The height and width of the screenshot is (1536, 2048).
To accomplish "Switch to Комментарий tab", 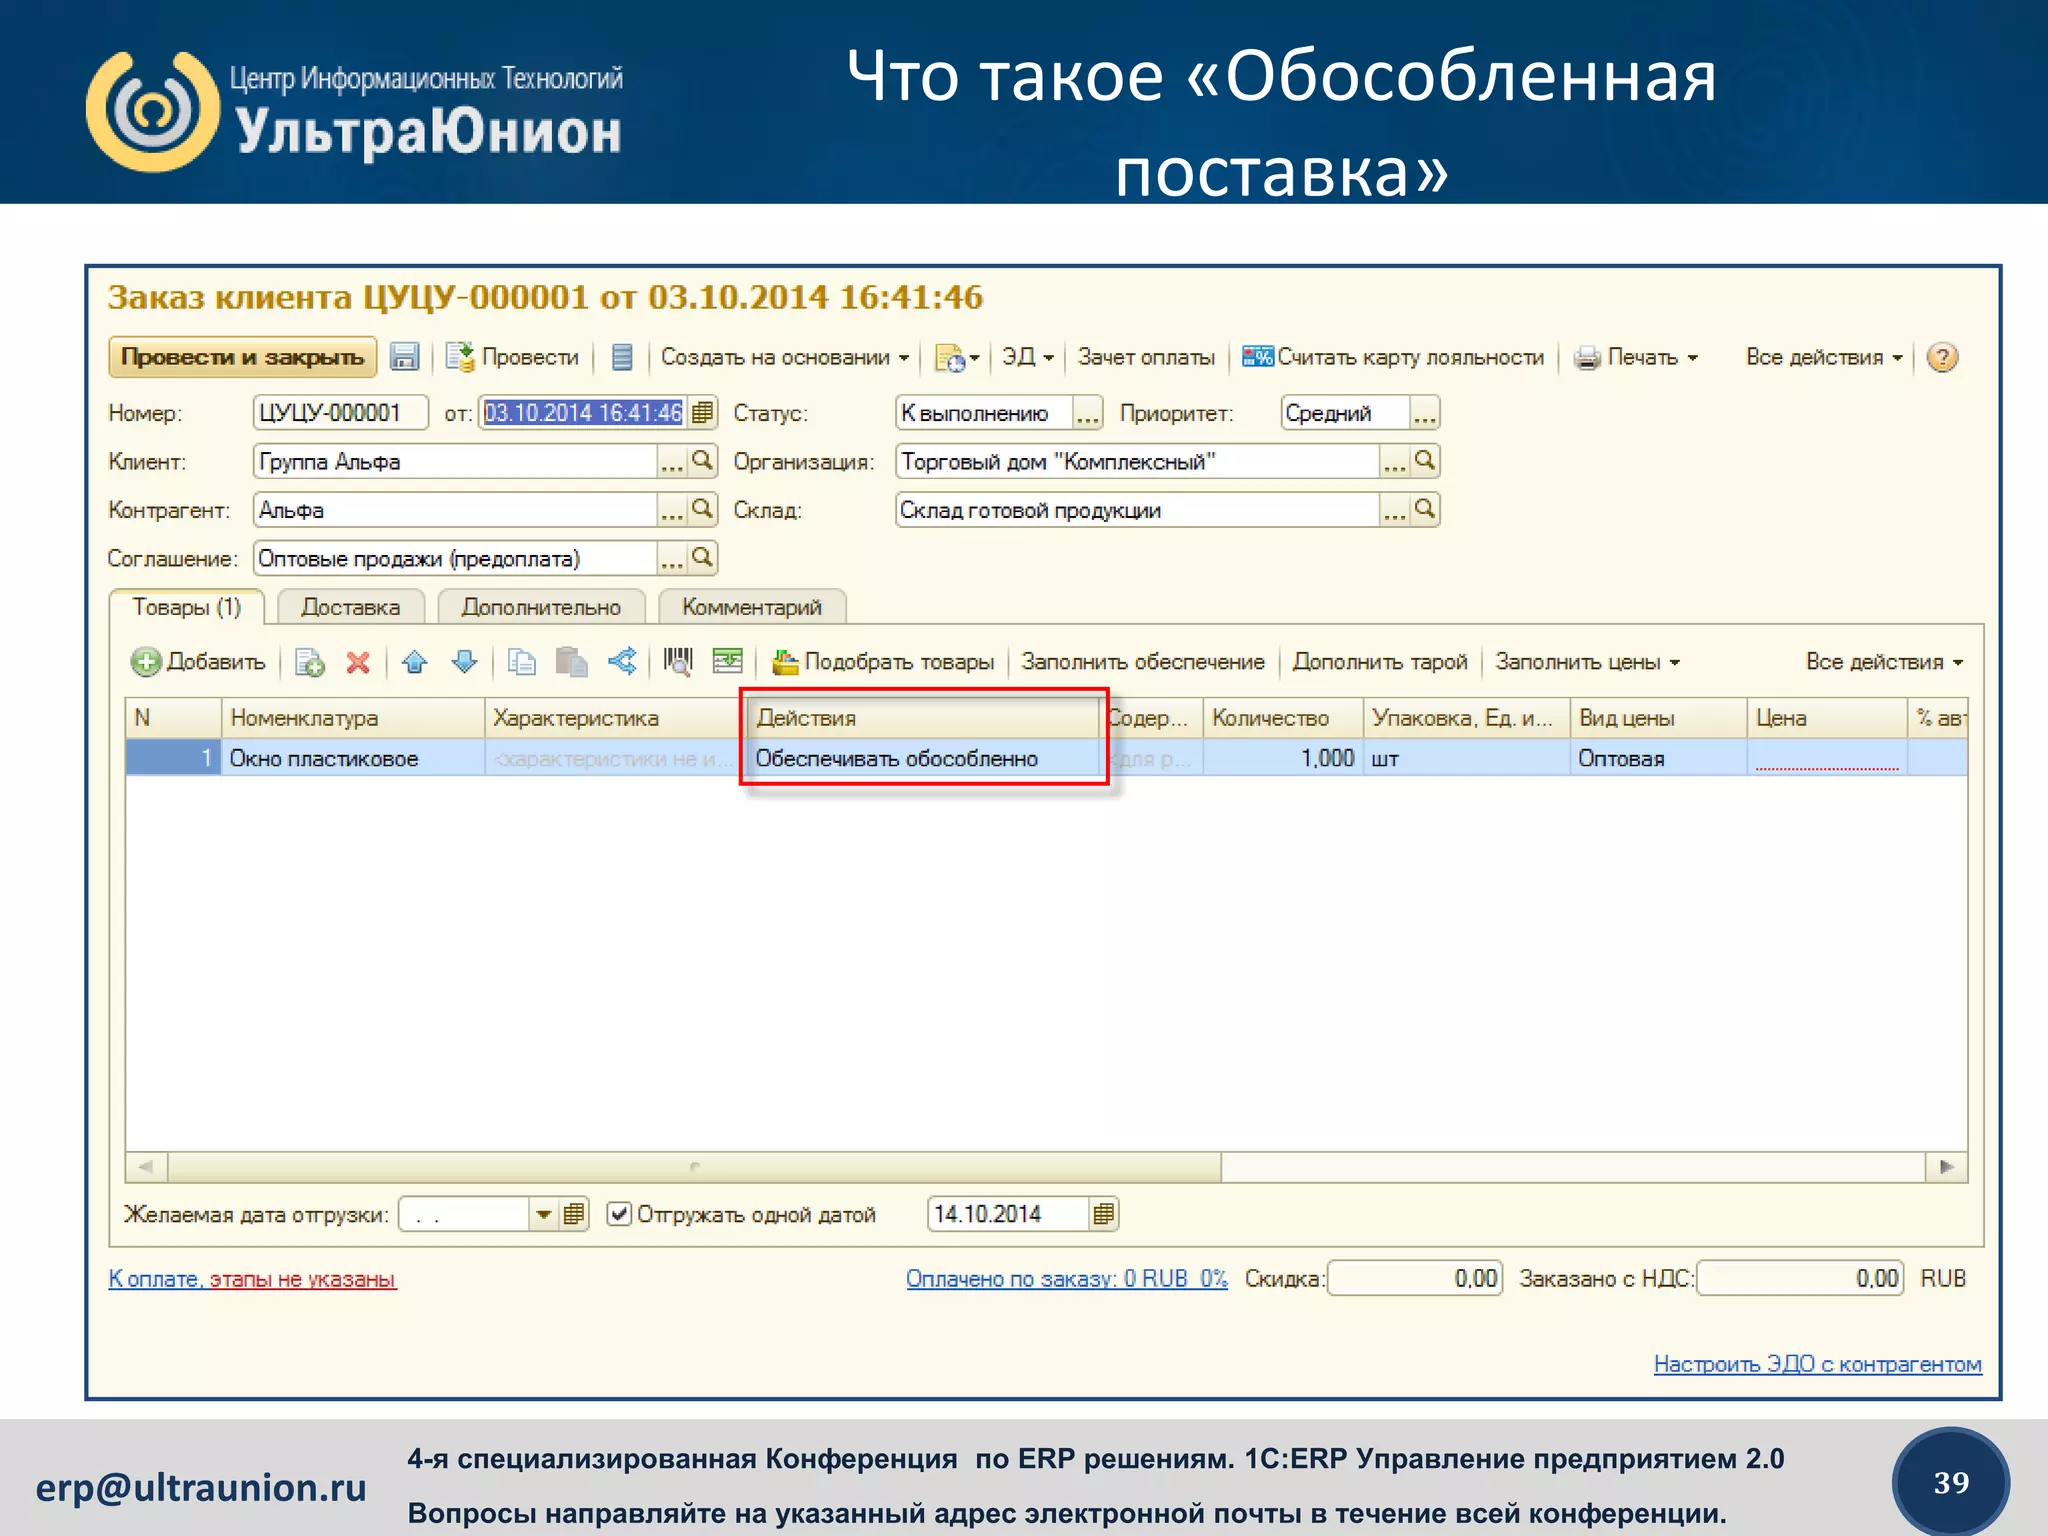I will (752, 607).
